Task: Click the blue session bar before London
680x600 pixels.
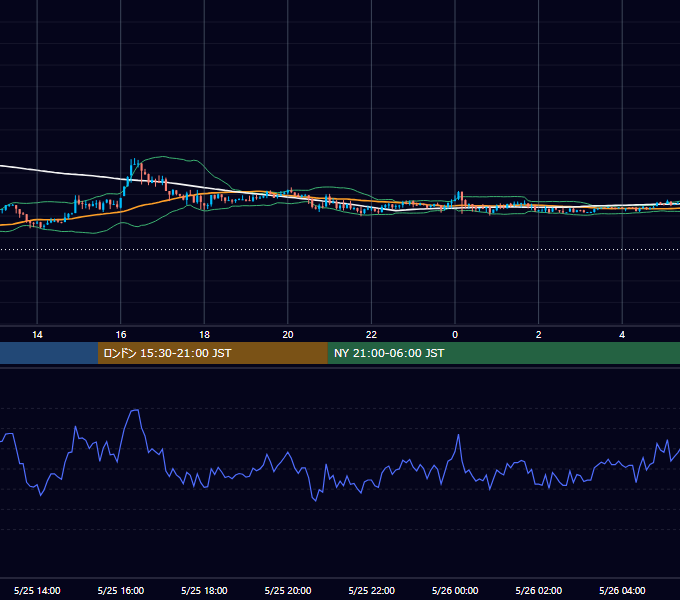Action: [x=49, y=353]
